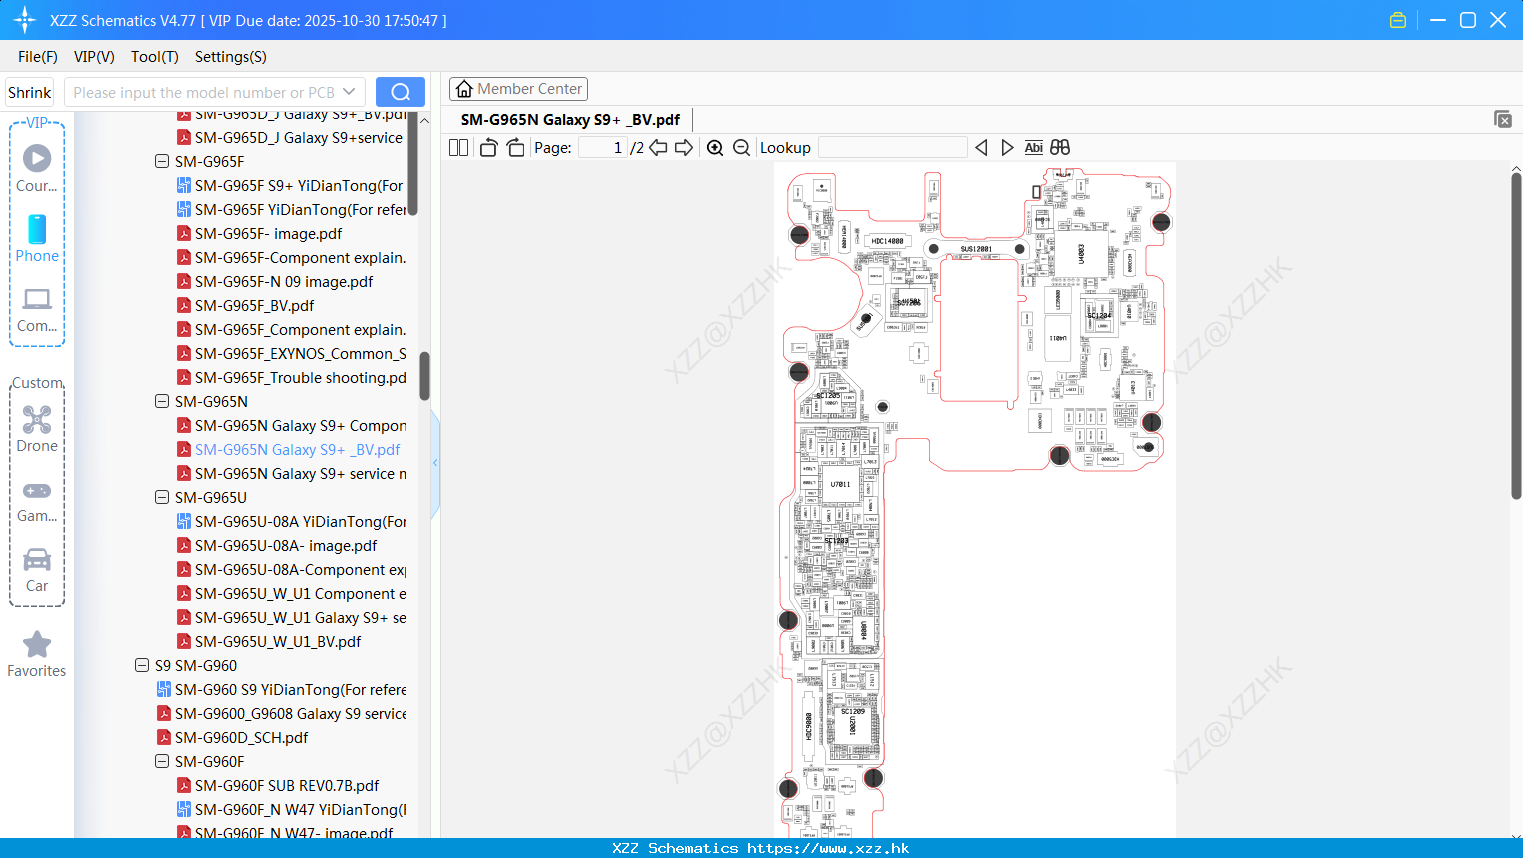Open SM-G965N Galaxy S9+ service manual
Viewport: 1523px width, 858px height.
click(x=291, y=473)
